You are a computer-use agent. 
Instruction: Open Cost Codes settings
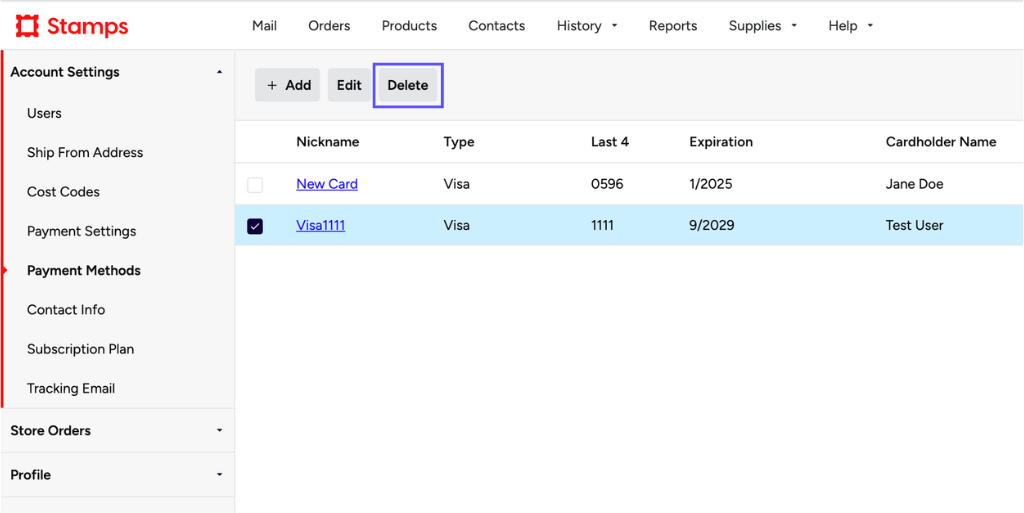[63, 192]
